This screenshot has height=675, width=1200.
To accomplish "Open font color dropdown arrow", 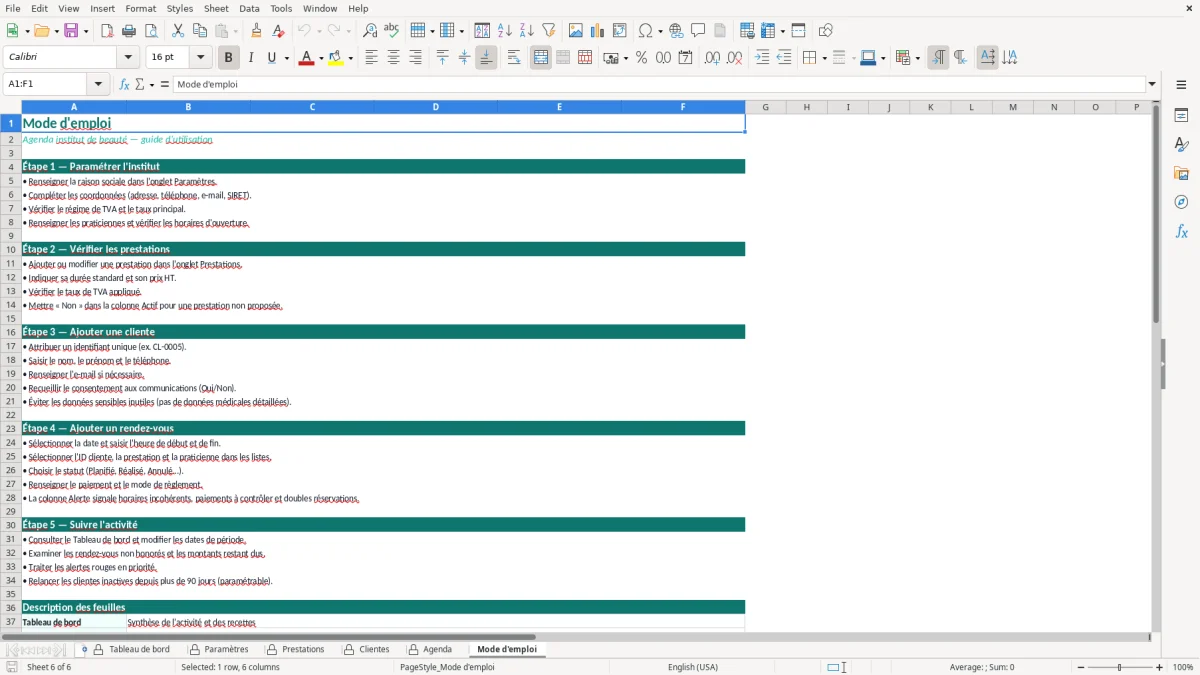I will [320, 58].
